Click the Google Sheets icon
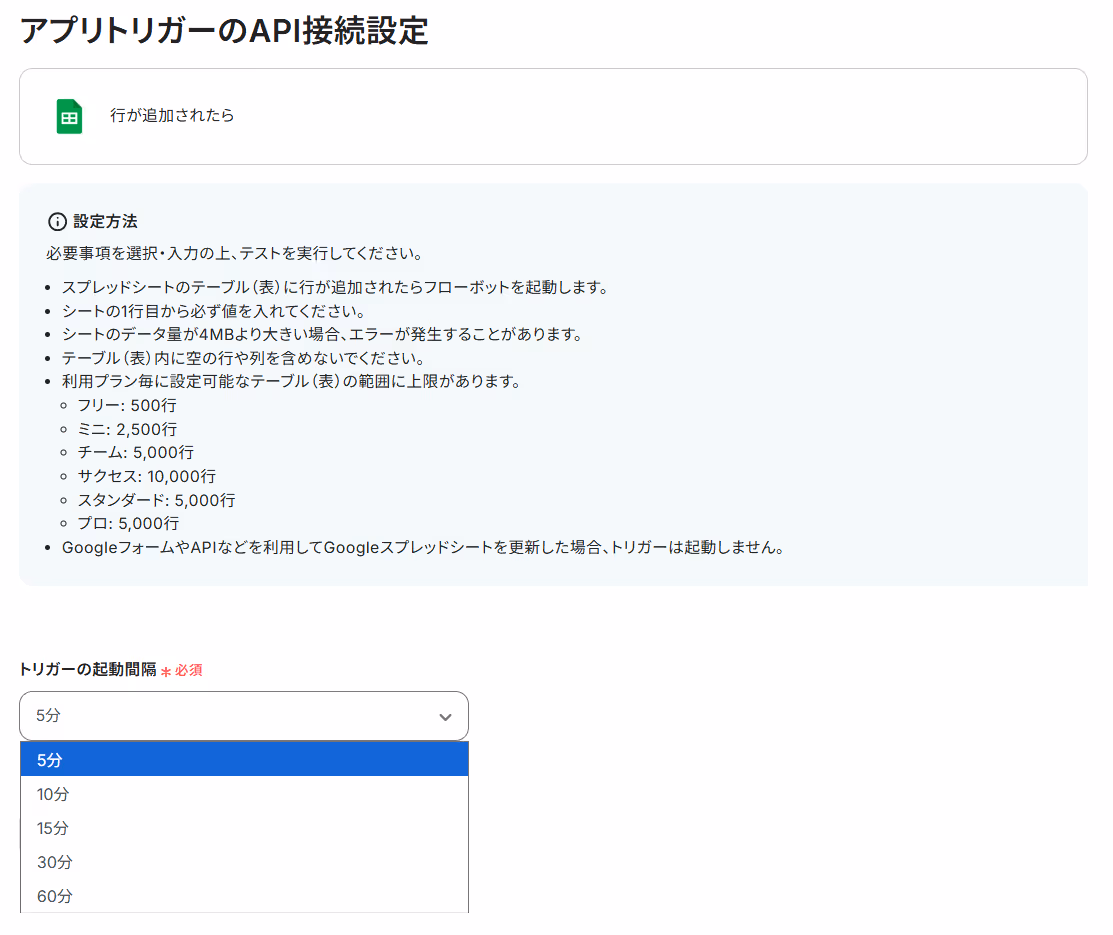1113x935 pixels. pos(69,116)
